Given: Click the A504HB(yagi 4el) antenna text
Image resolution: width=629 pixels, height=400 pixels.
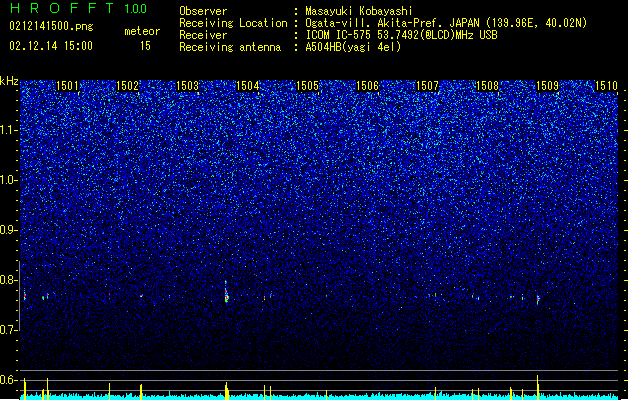Looking at the screenshot, I should click(353, 47).
